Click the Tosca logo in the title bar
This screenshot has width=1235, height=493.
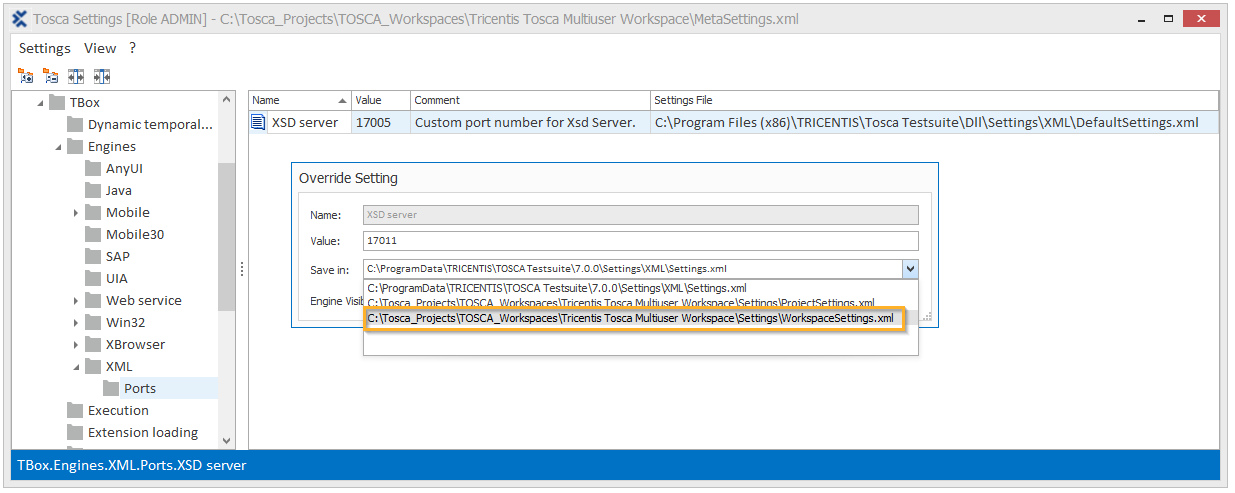point(19,19)
